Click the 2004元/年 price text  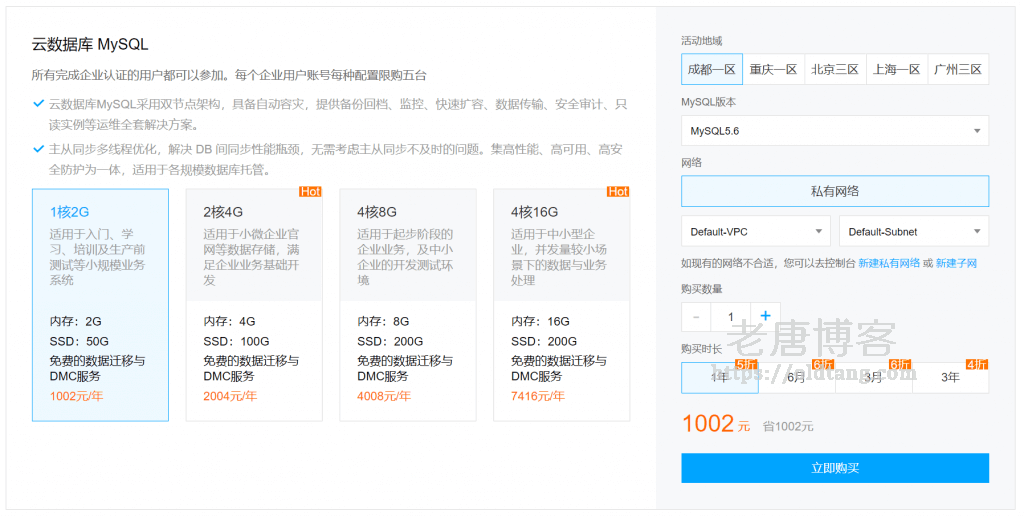[230, 396]
